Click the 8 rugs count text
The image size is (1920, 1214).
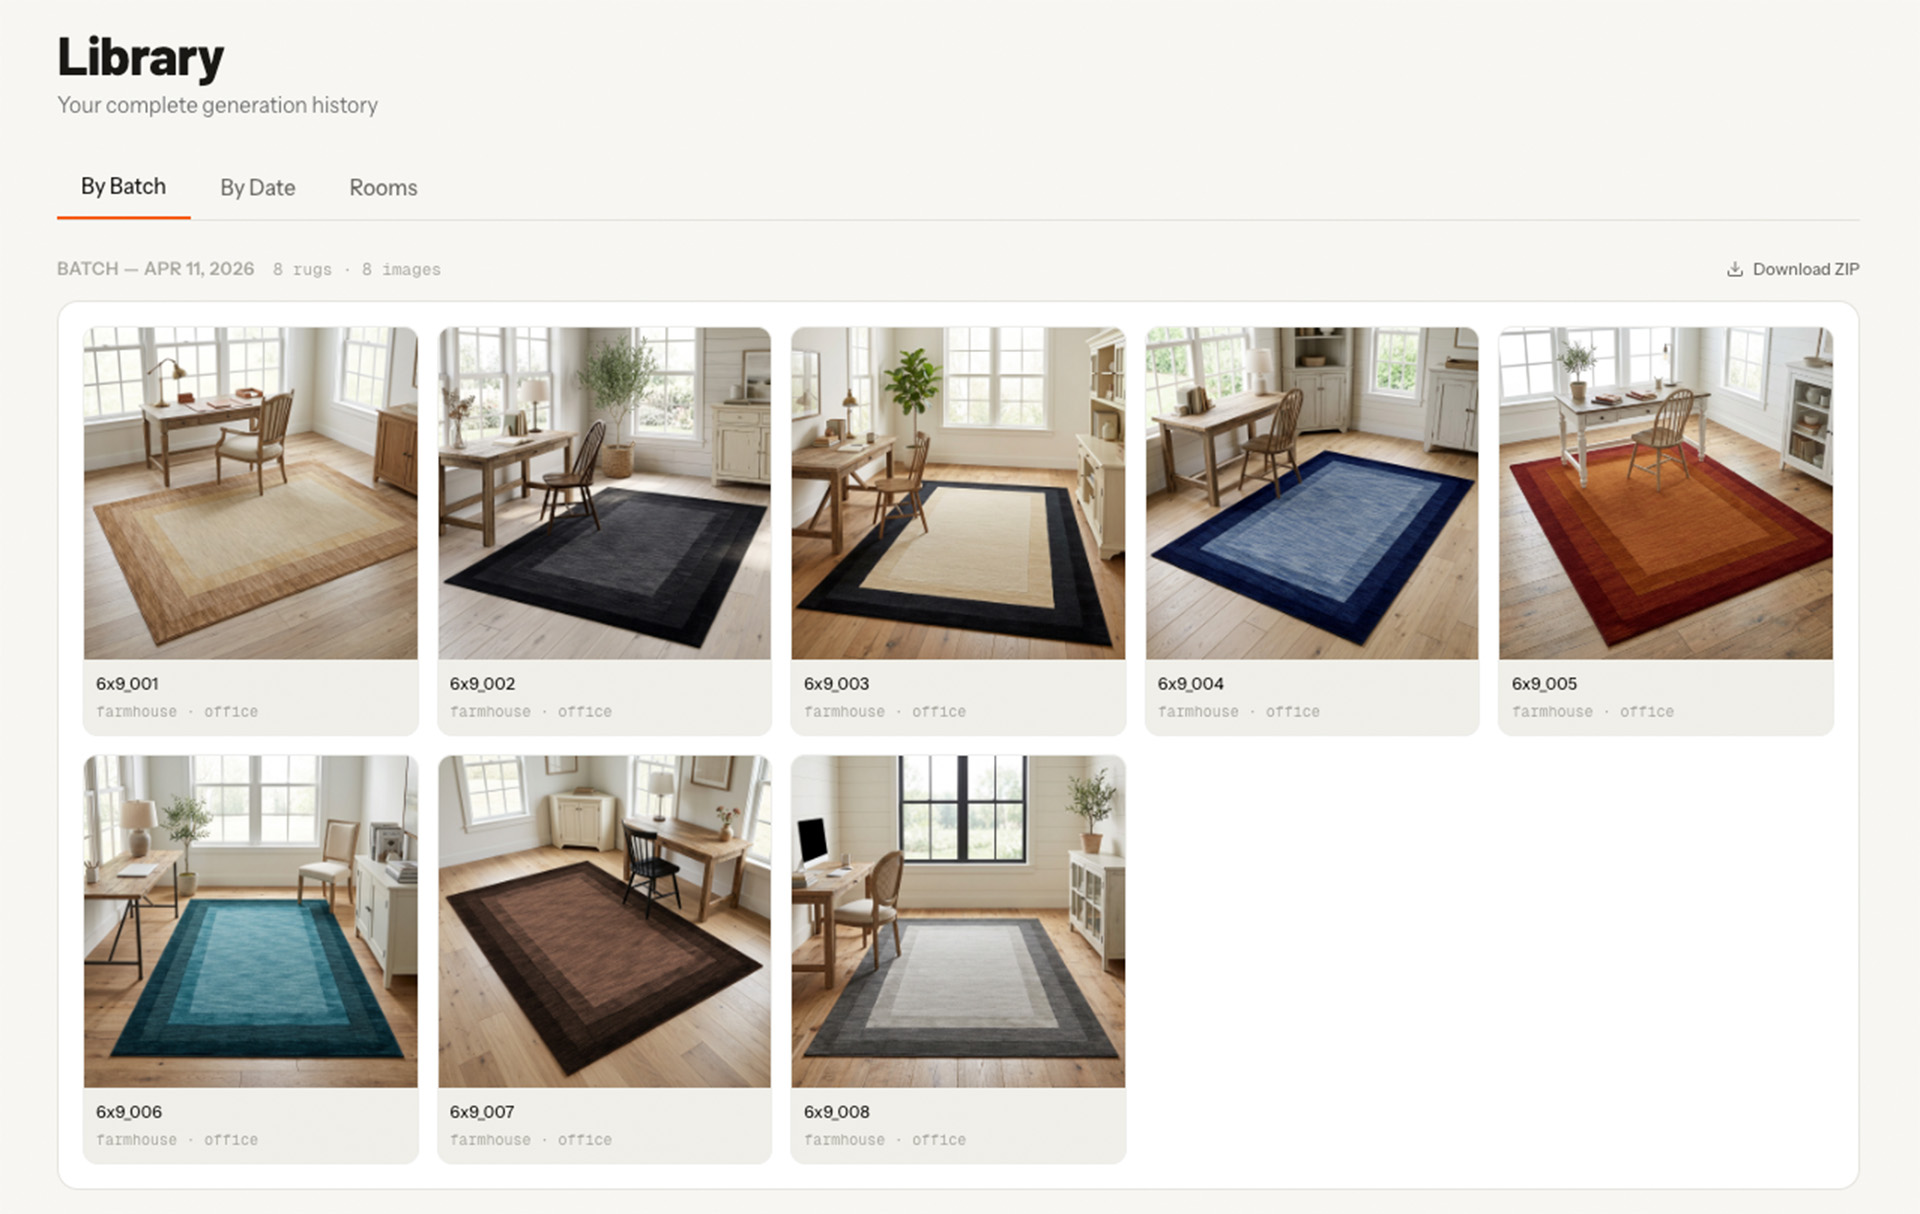tap(304, 269)
